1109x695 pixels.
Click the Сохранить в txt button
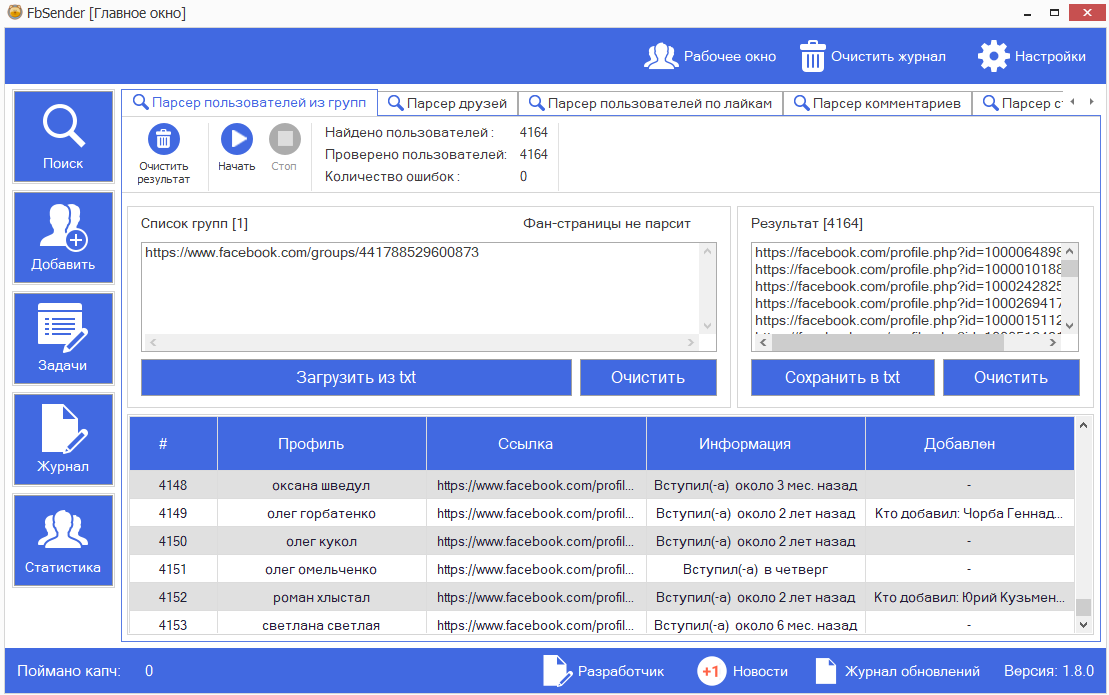842,378
